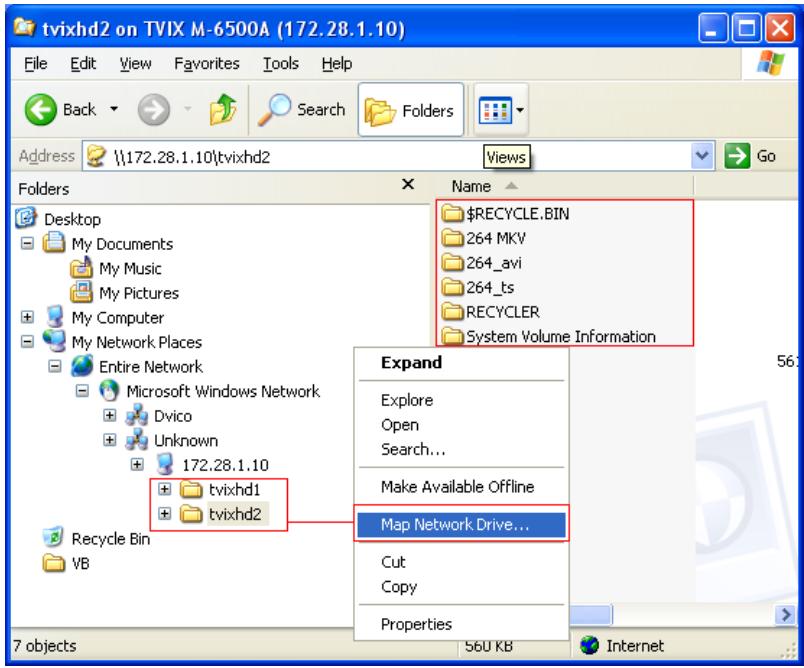Click the address field path text
The width and height of the screenshot is (804, 668).
click(x=192, y=156)
